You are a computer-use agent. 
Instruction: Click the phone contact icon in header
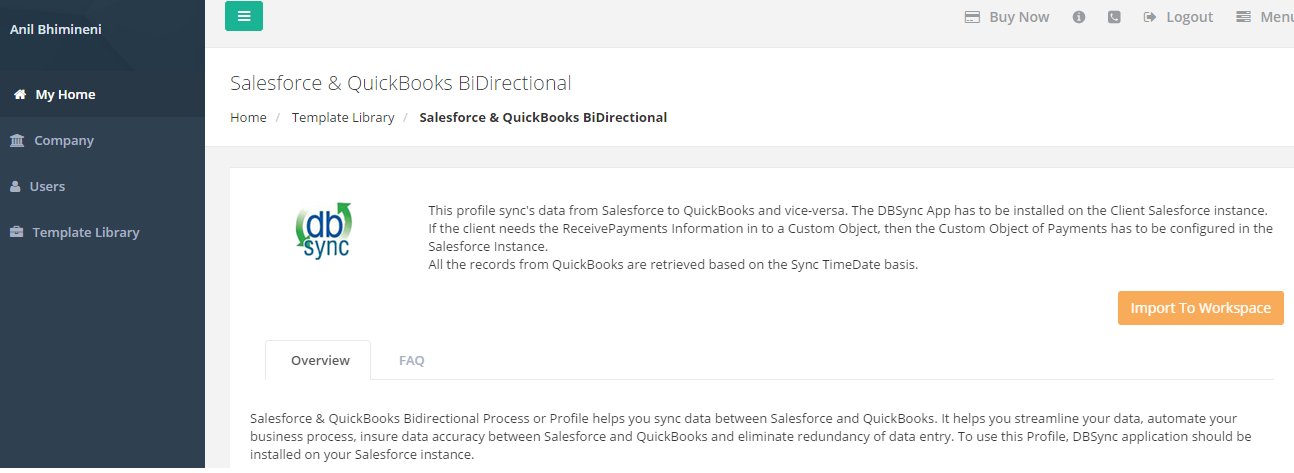[1114, 17]
